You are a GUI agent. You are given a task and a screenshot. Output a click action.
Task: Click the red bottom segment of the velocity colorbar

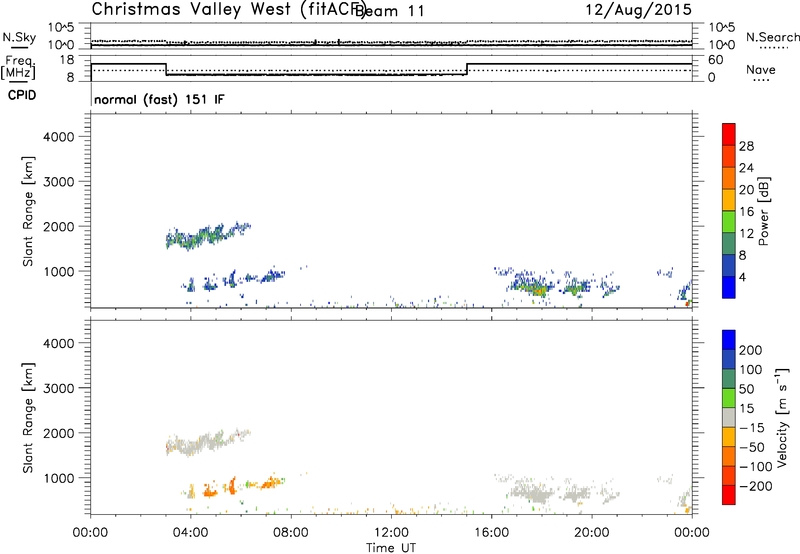tap(729, 495)
